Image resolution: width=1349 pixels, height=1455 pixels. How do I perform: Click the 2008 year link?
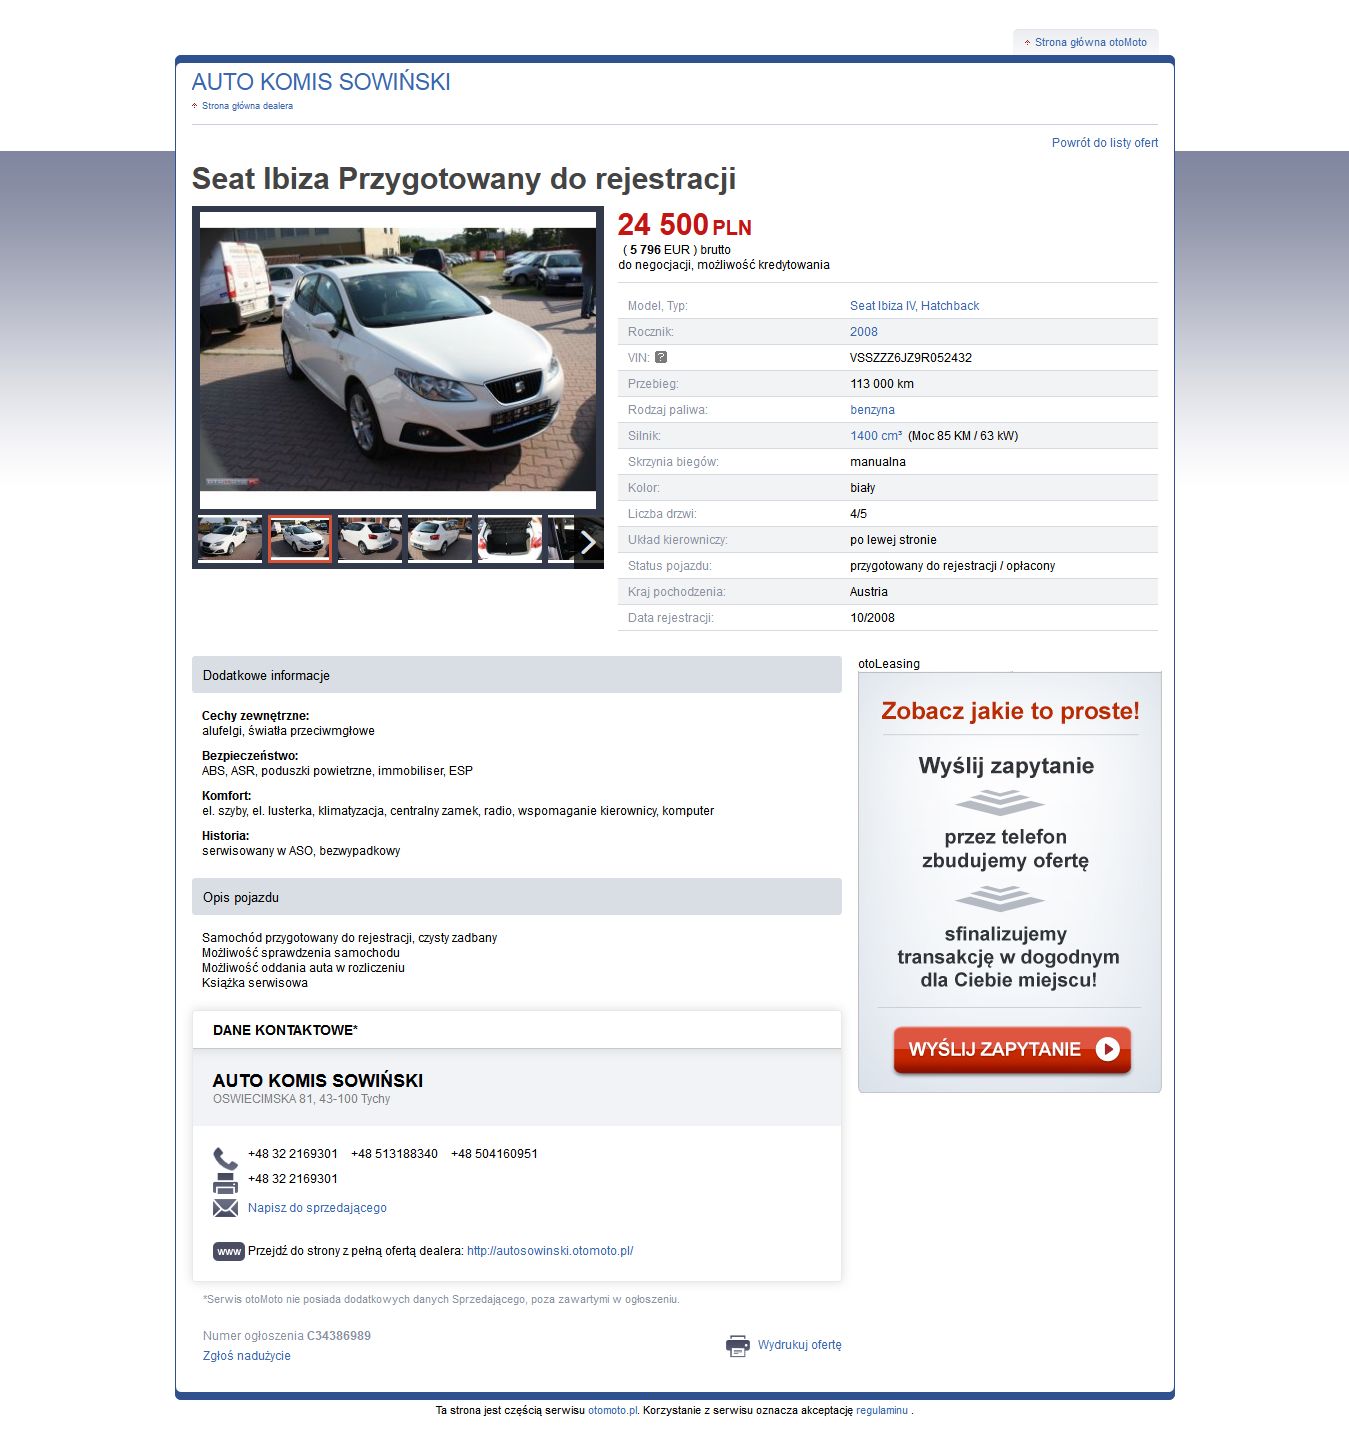tap(864, 332)
